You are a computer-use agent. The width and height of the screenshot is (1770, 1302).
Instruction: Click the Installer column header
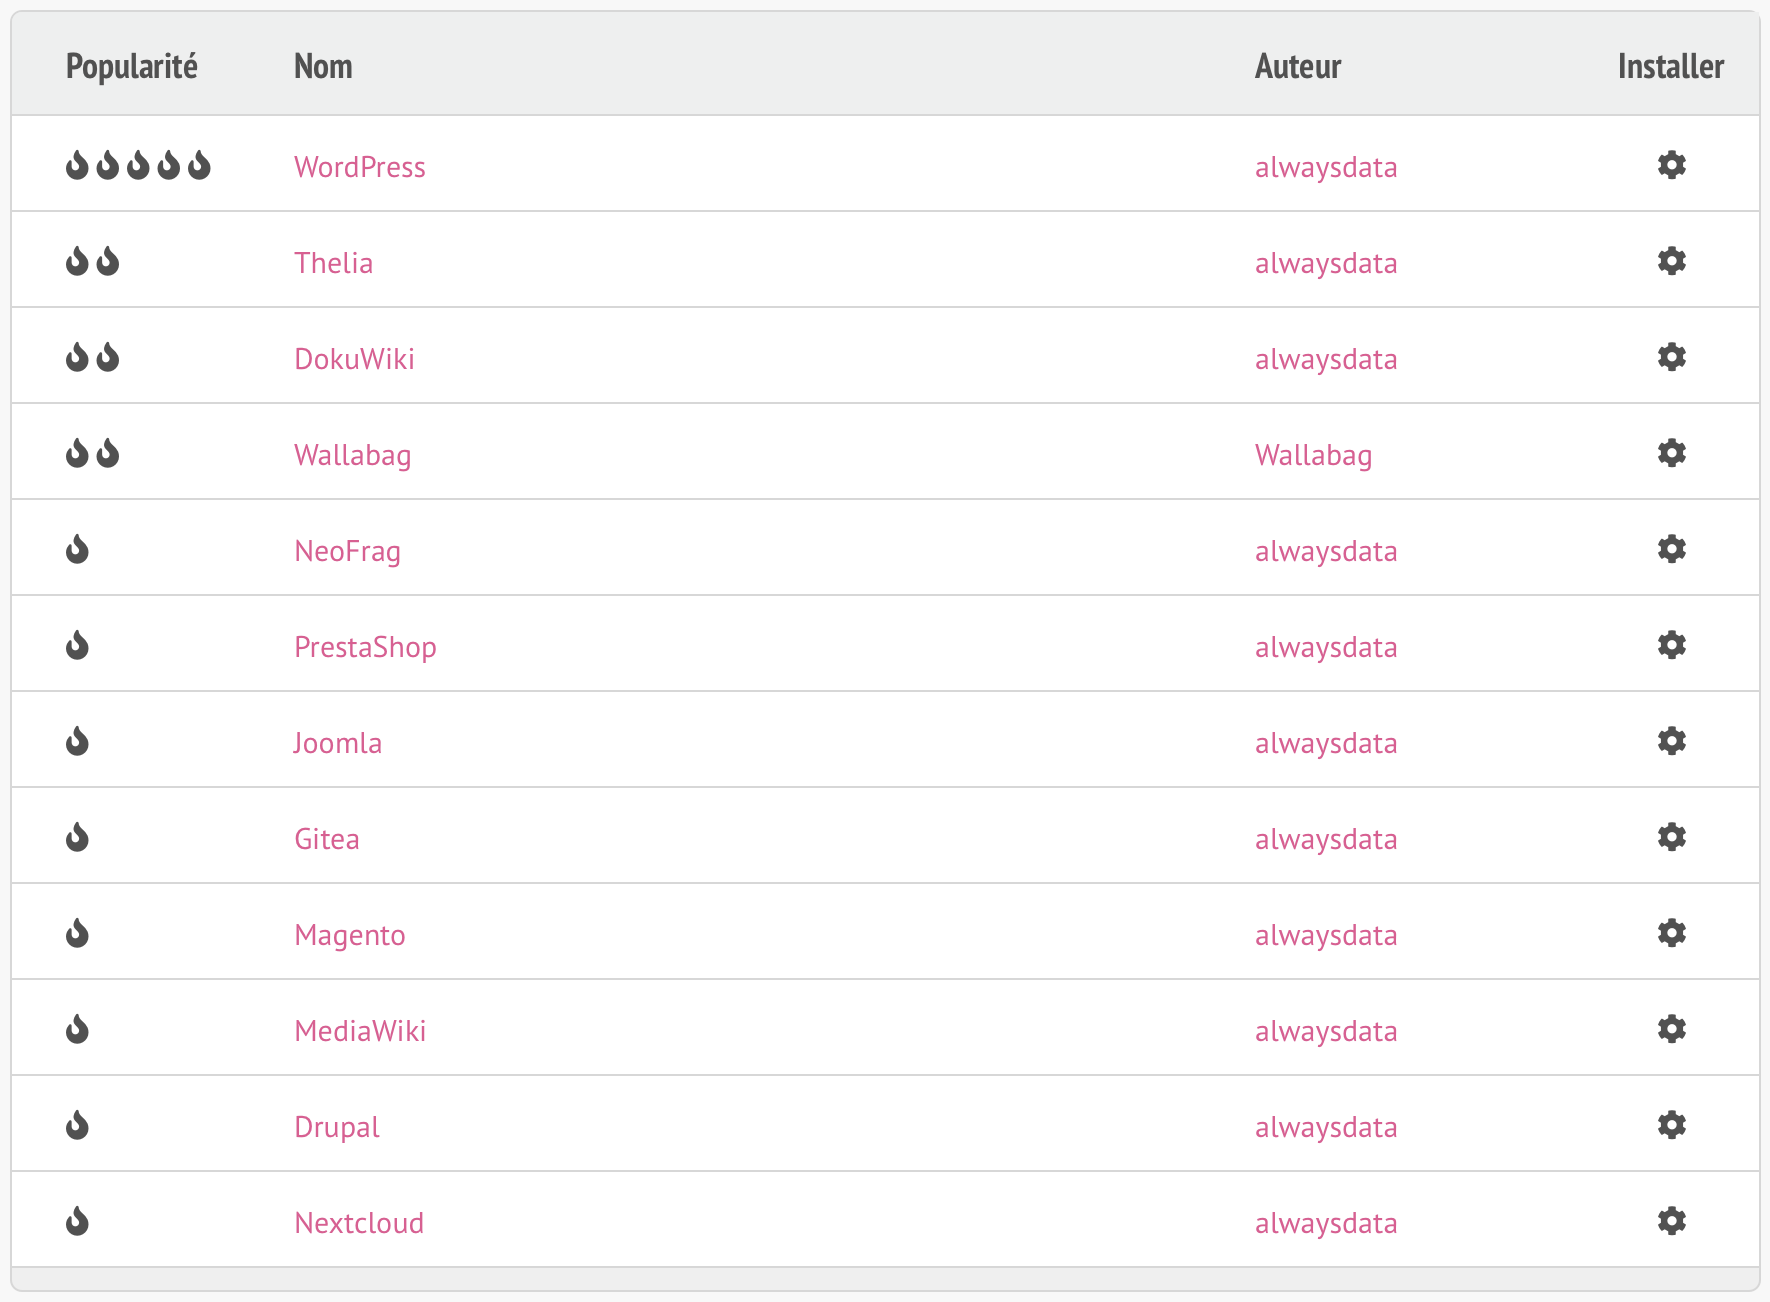1671,66
